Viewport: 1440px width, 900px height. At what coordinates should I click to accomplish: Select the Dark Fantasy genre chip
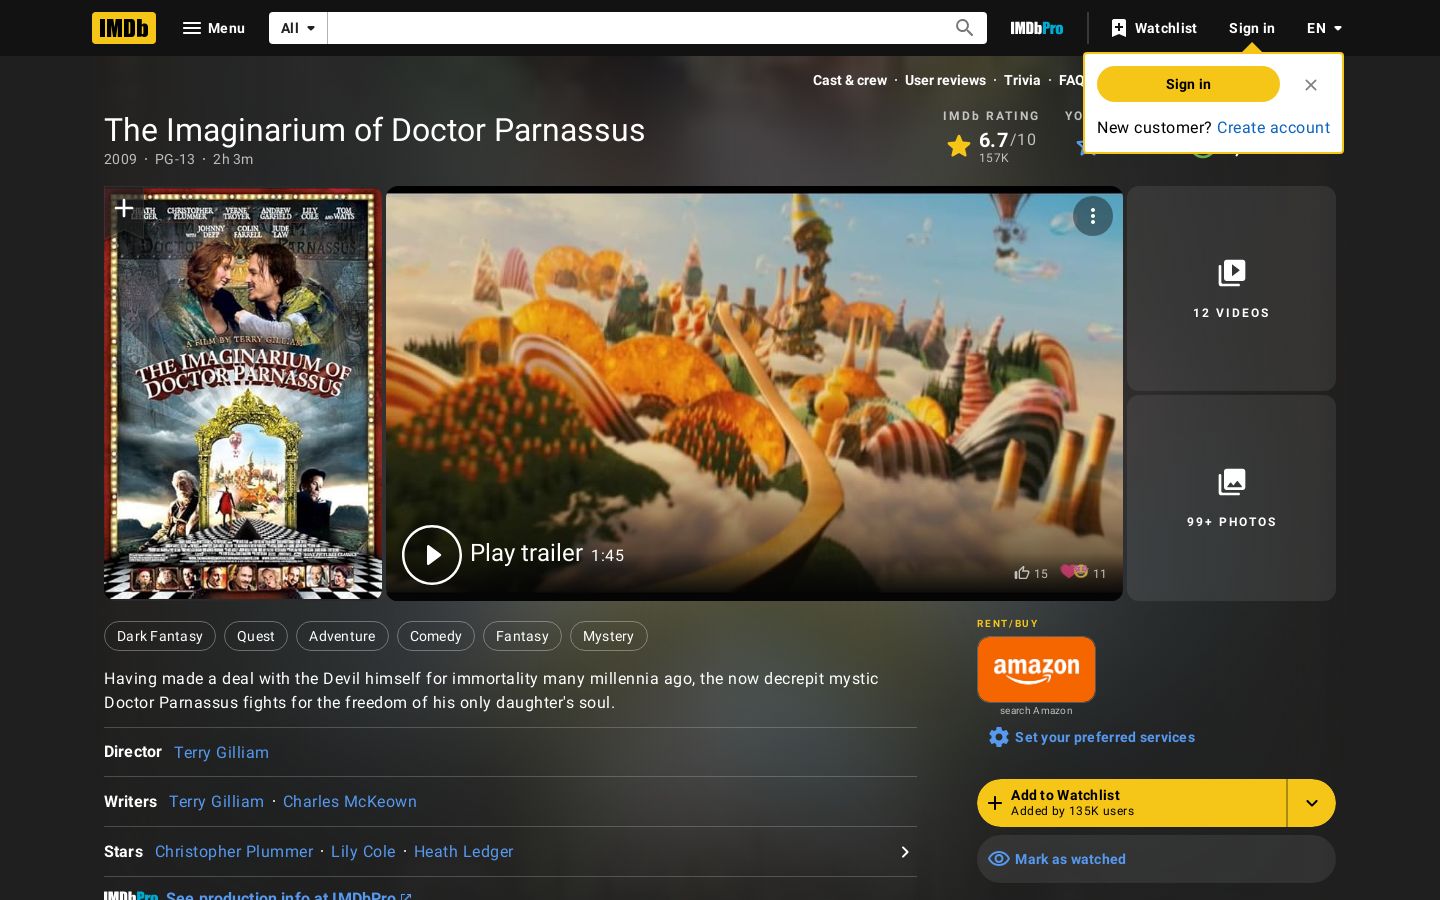click(160, 636)
